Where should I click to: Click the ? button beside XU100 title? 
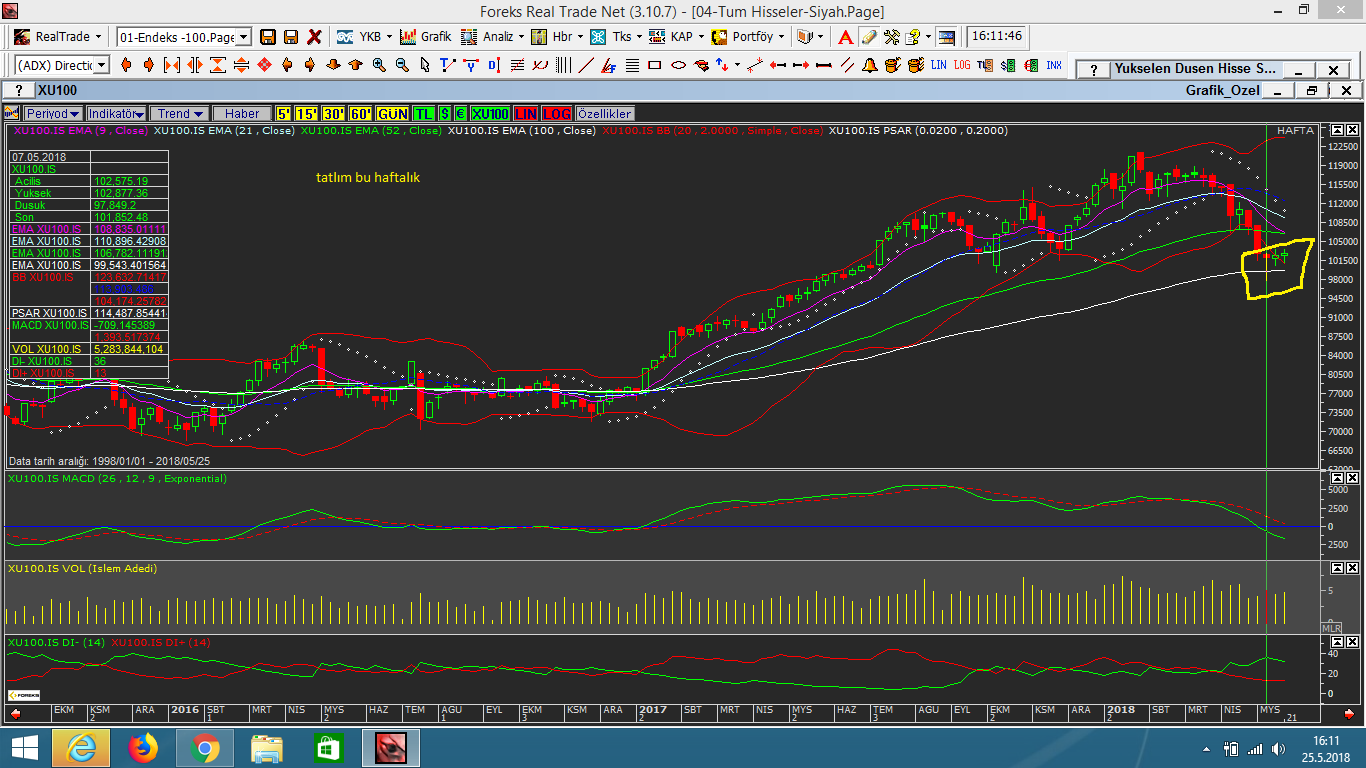click(x=18, y=90)
